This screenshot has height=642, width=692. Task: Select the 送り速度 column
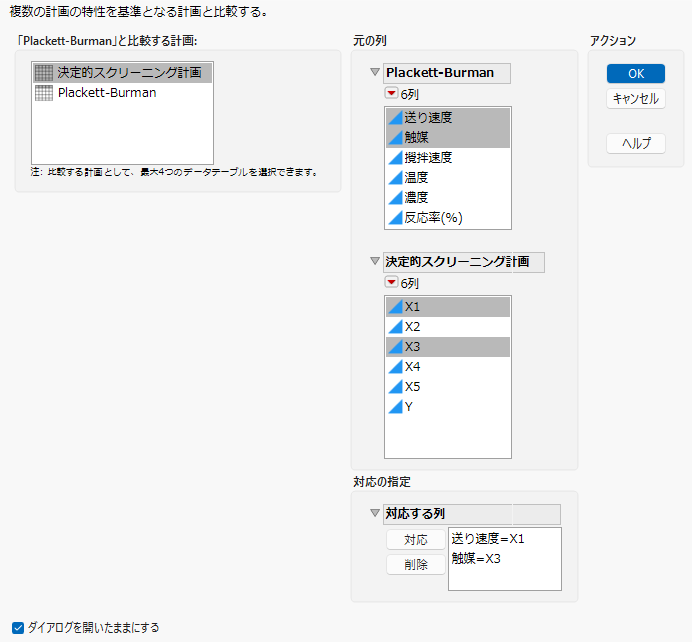point(448,118)
